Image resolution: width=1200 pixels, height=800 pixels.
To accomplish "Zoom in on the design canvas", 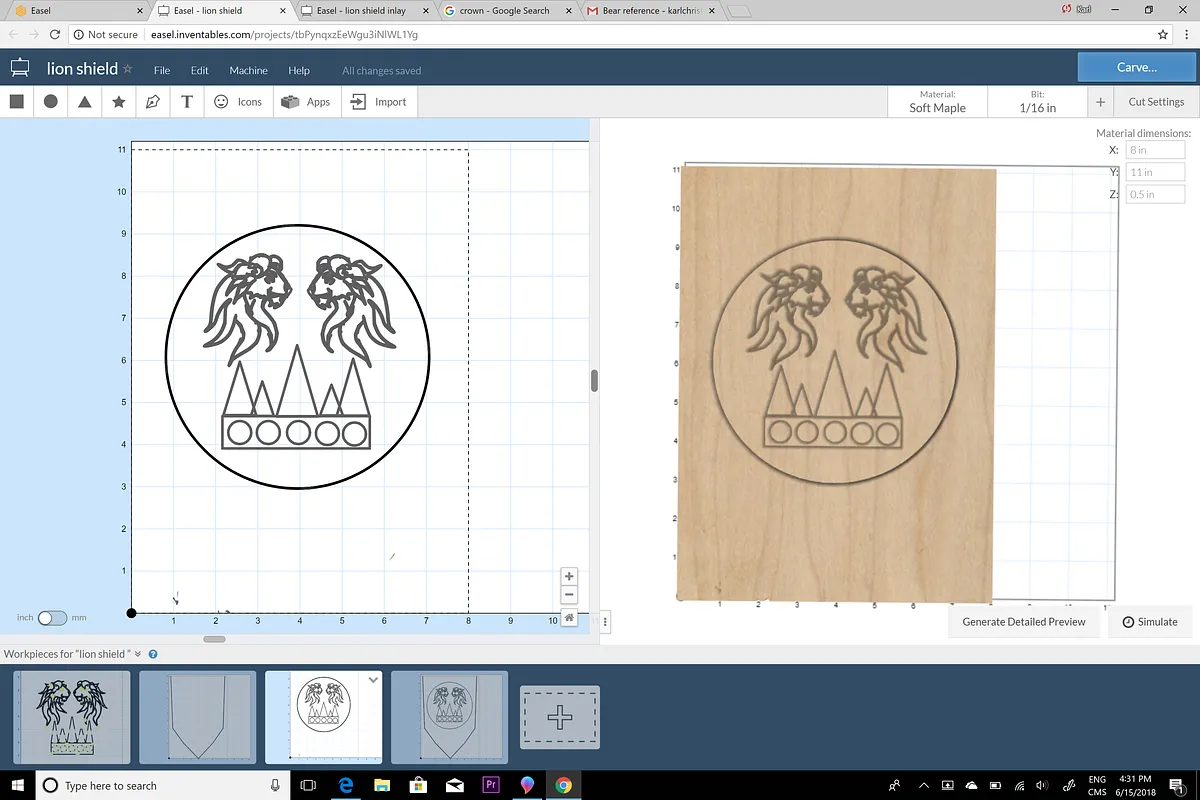I will coord(569,576).
